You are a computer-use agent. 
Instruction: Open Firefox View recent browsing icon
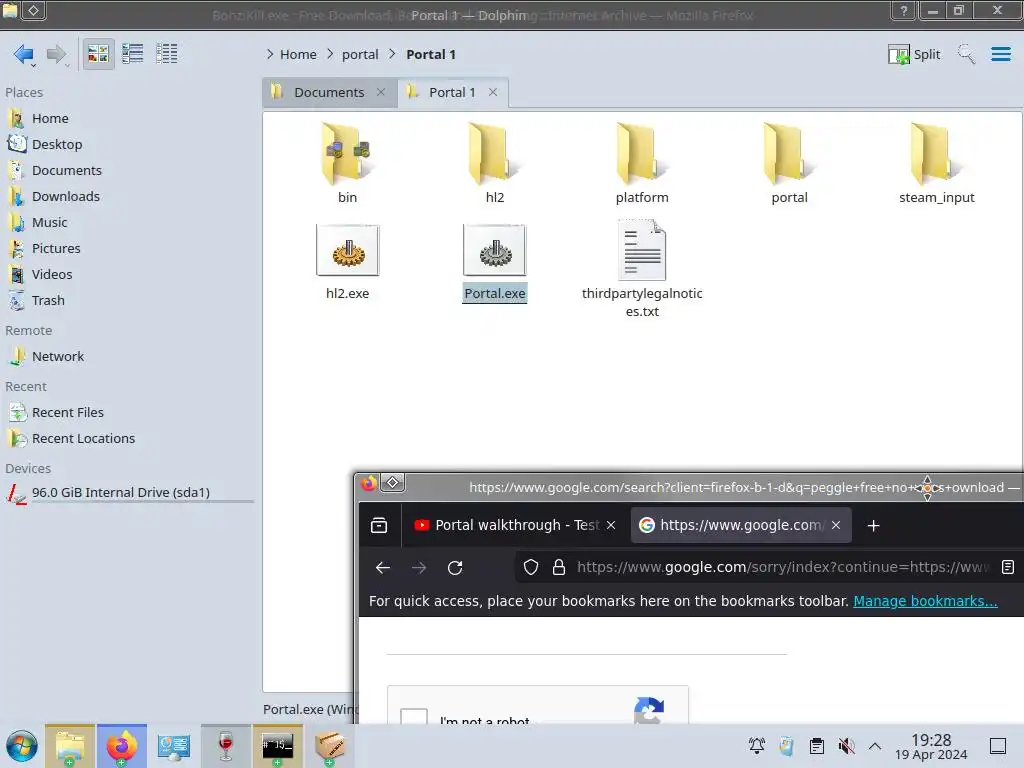[x=379, y=526]
